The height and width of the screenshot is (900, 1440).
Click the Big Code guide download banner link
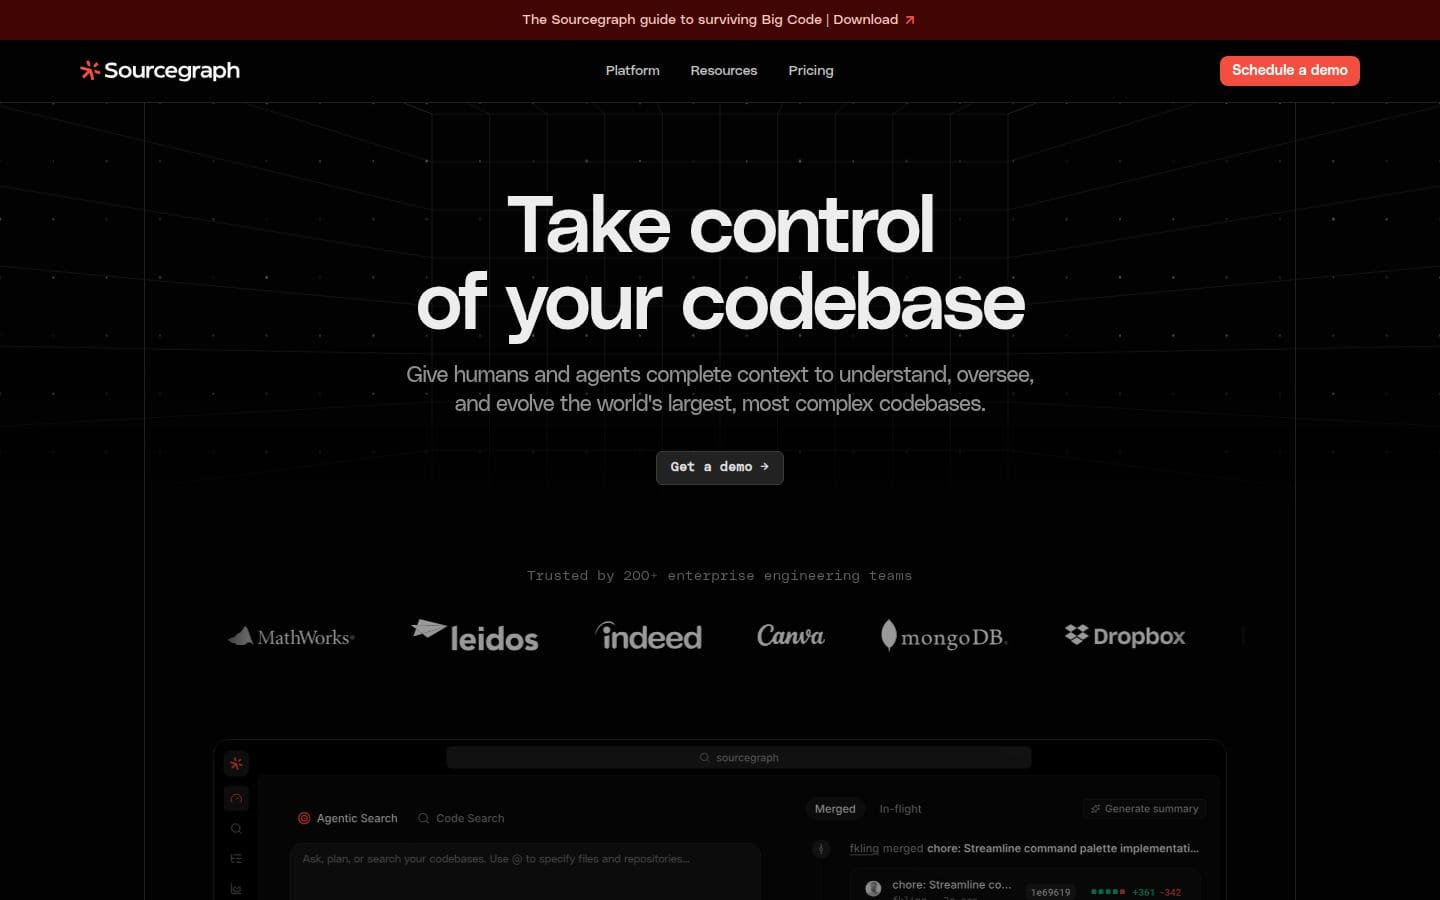pos(718,19)
